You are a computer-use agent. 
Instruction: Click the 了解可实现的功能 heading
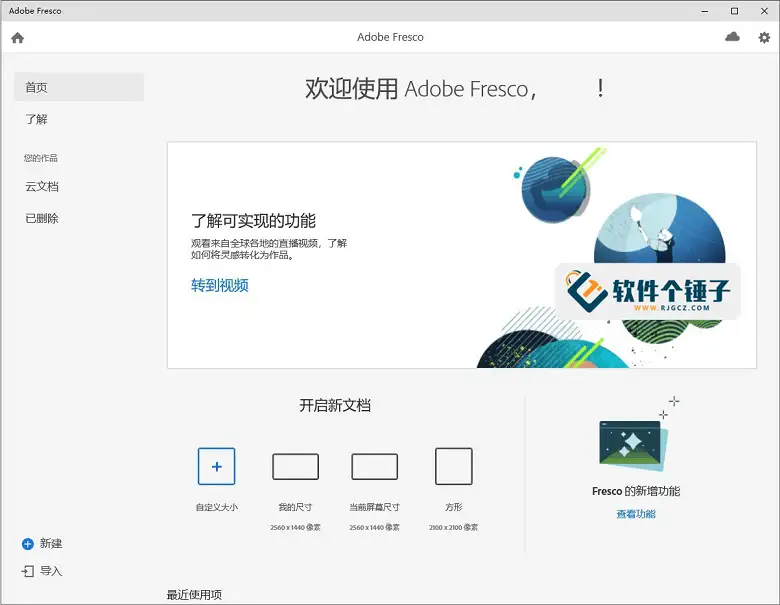pos(253,220)
